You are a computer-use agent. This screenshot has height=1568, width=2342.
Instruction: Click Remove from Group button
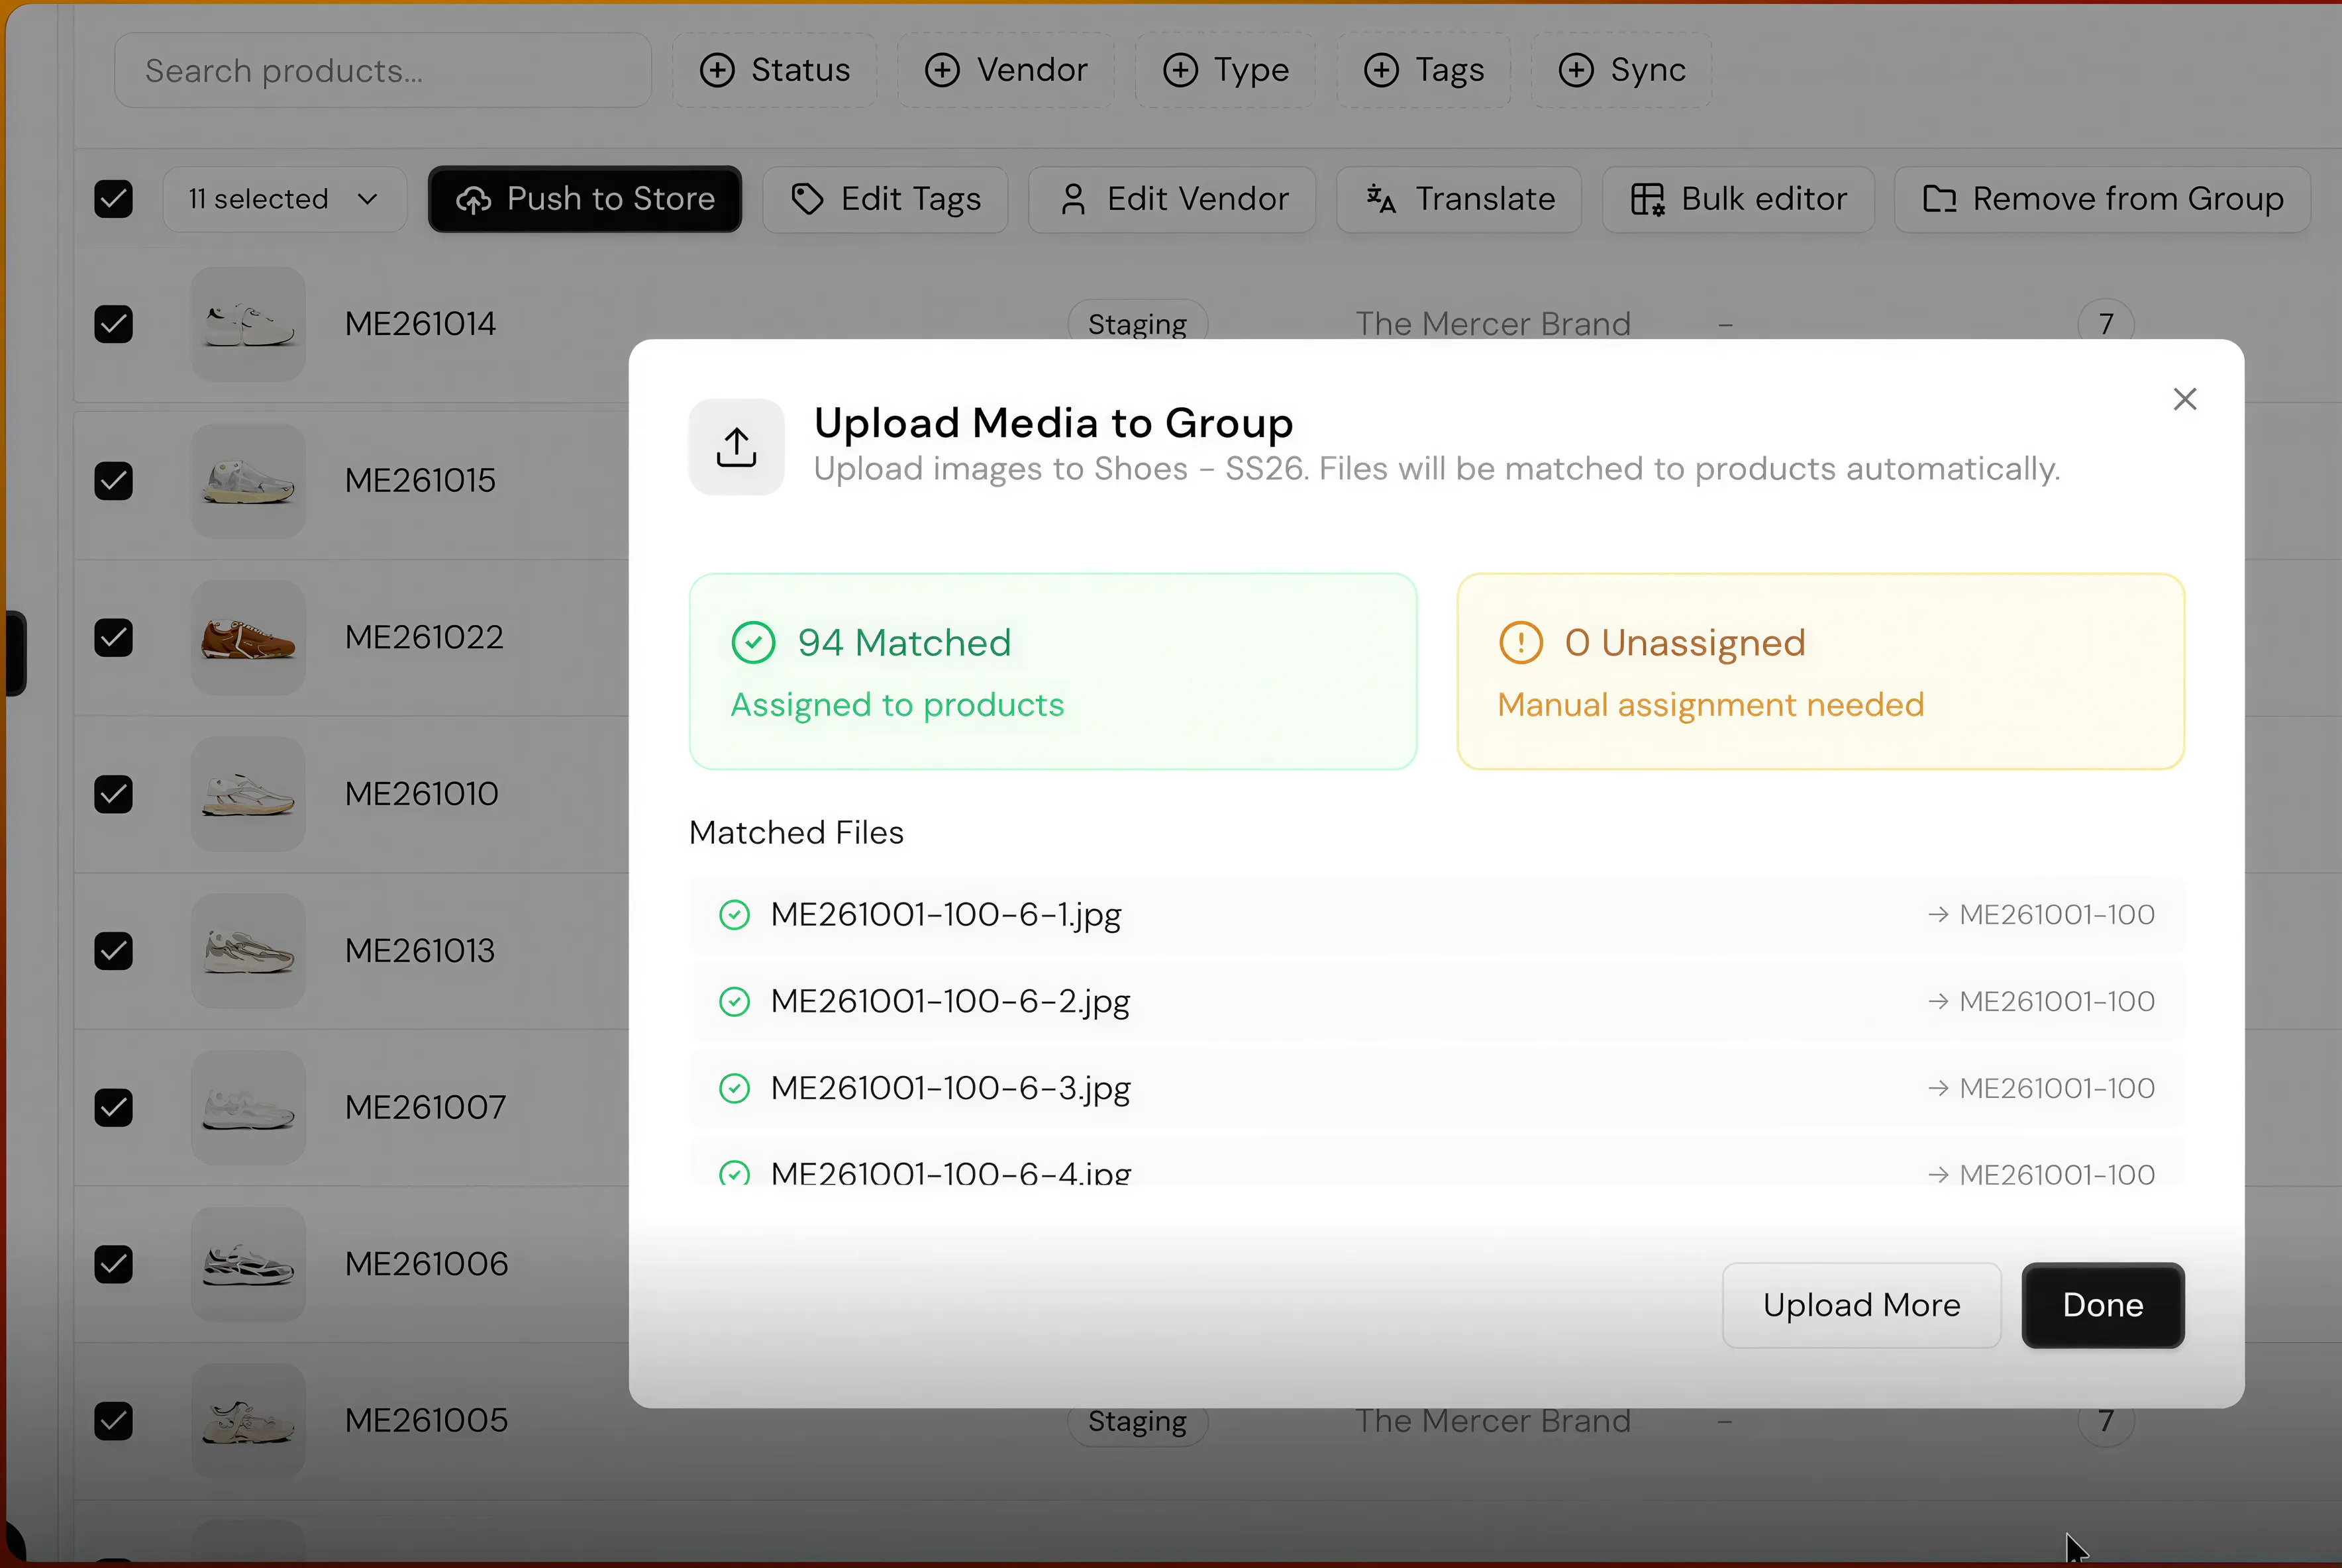point(2102,199)
